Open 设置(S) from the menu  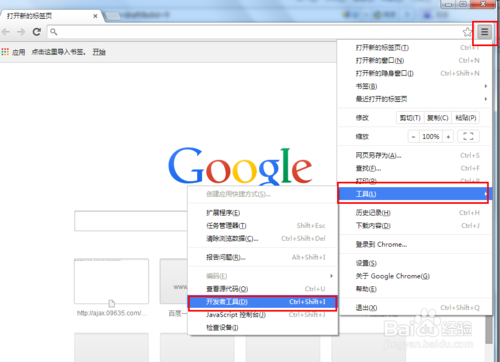pos(415,263)
